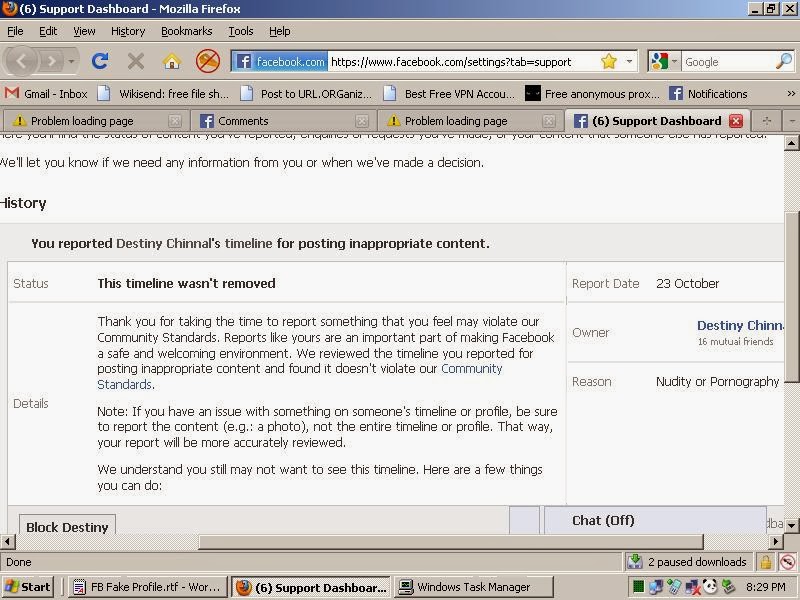Open the search engine selector dropdown

(664, 62)
